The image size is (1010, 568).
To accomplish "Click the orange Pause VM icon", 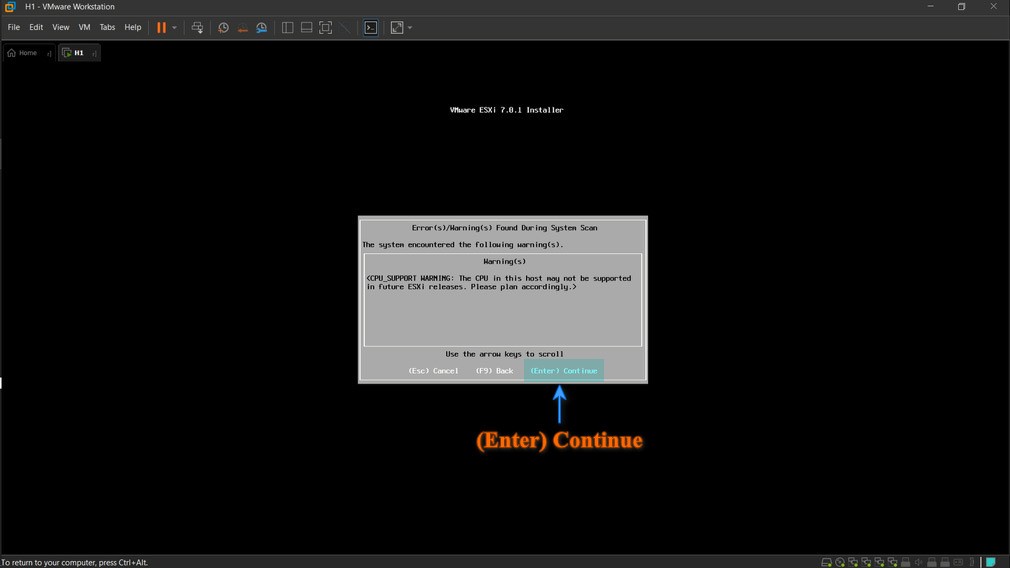I will point(161,28).
